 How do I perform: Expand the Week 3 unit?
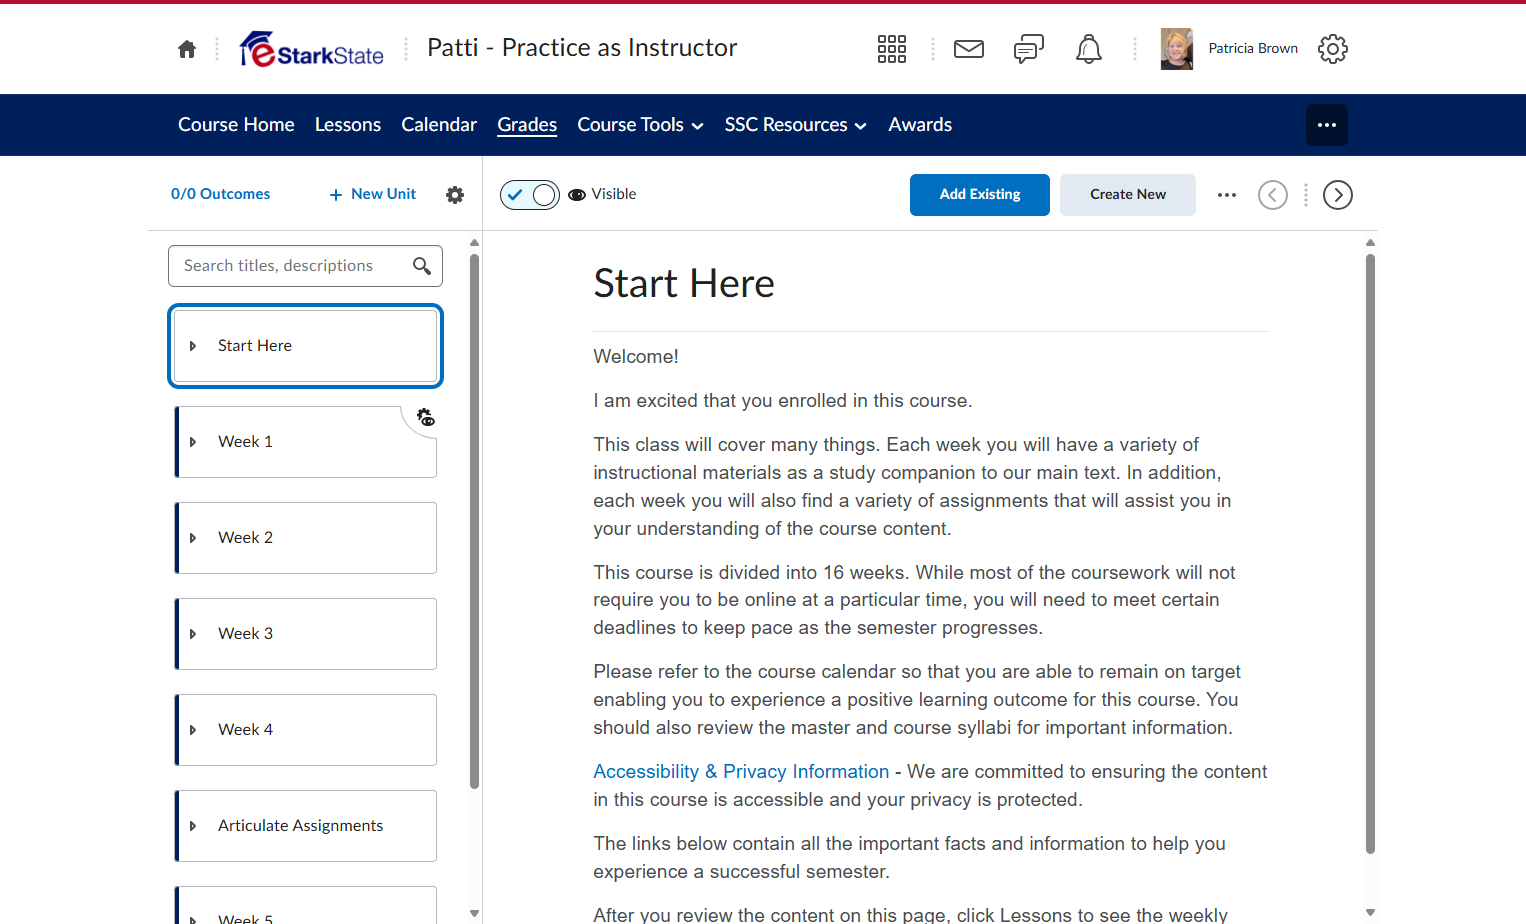point(193,634)
